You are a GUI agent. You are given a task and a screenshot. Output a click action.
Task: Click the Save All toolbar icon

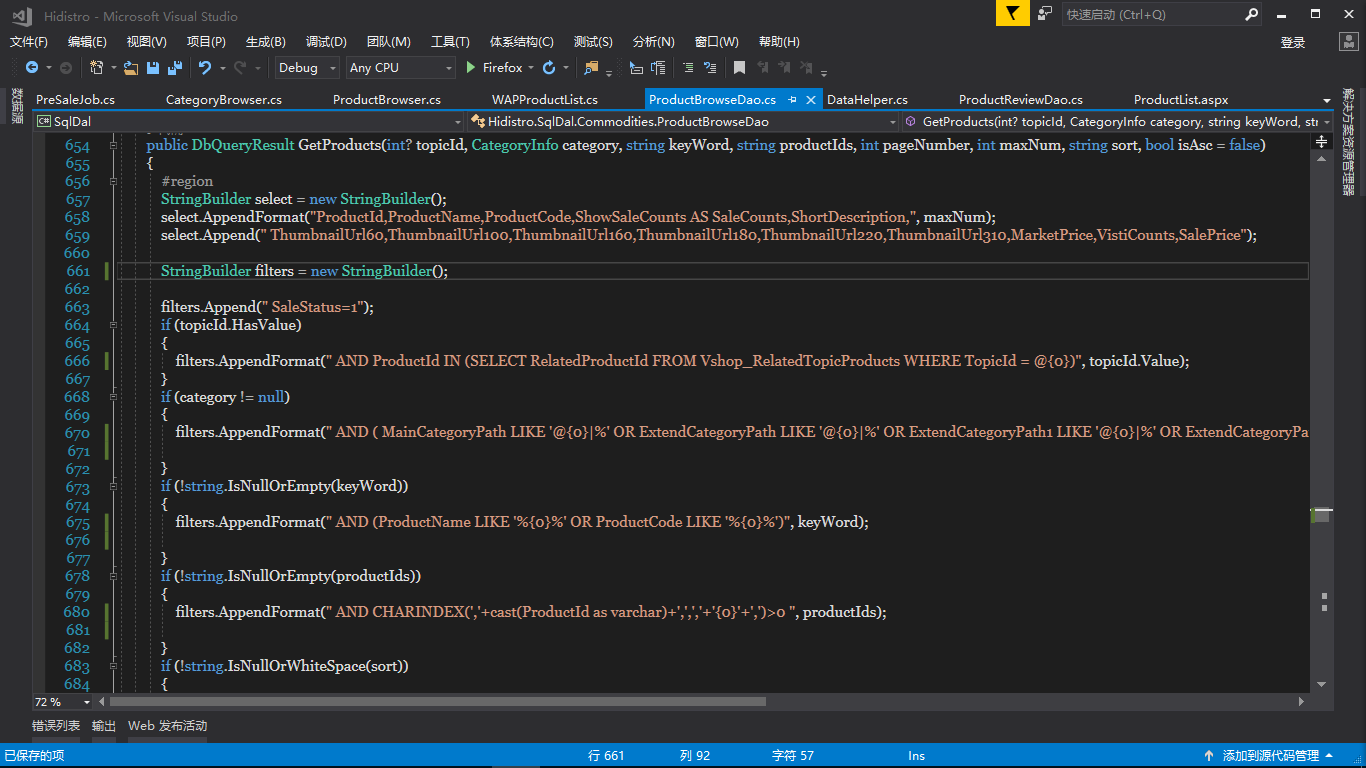(x=175, y=68)
